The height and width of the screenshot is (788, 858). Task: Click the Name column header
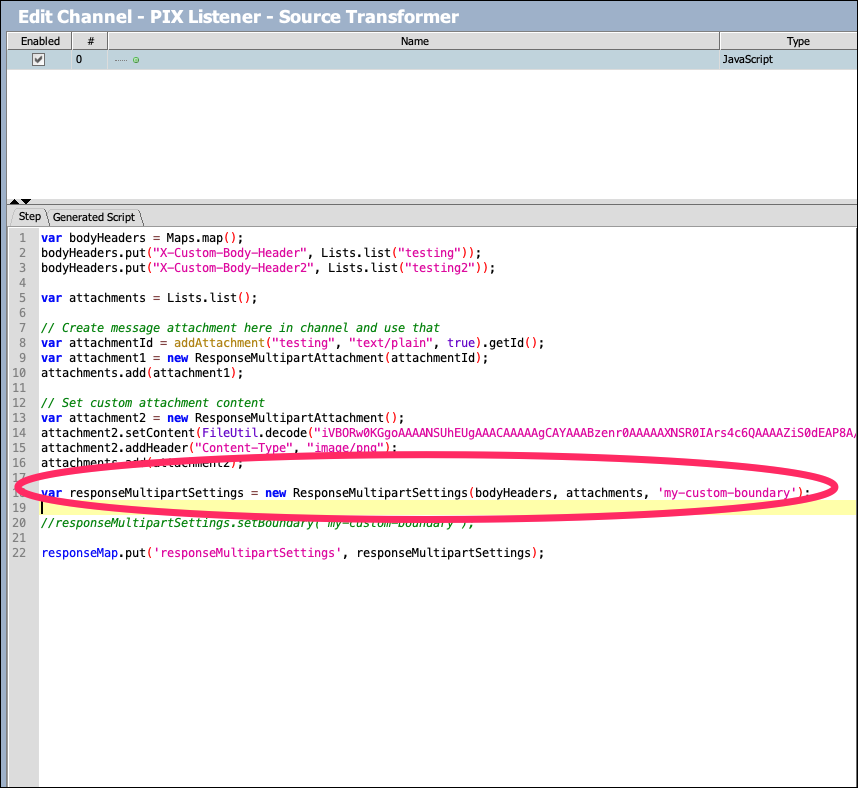(x=414, y=41)
